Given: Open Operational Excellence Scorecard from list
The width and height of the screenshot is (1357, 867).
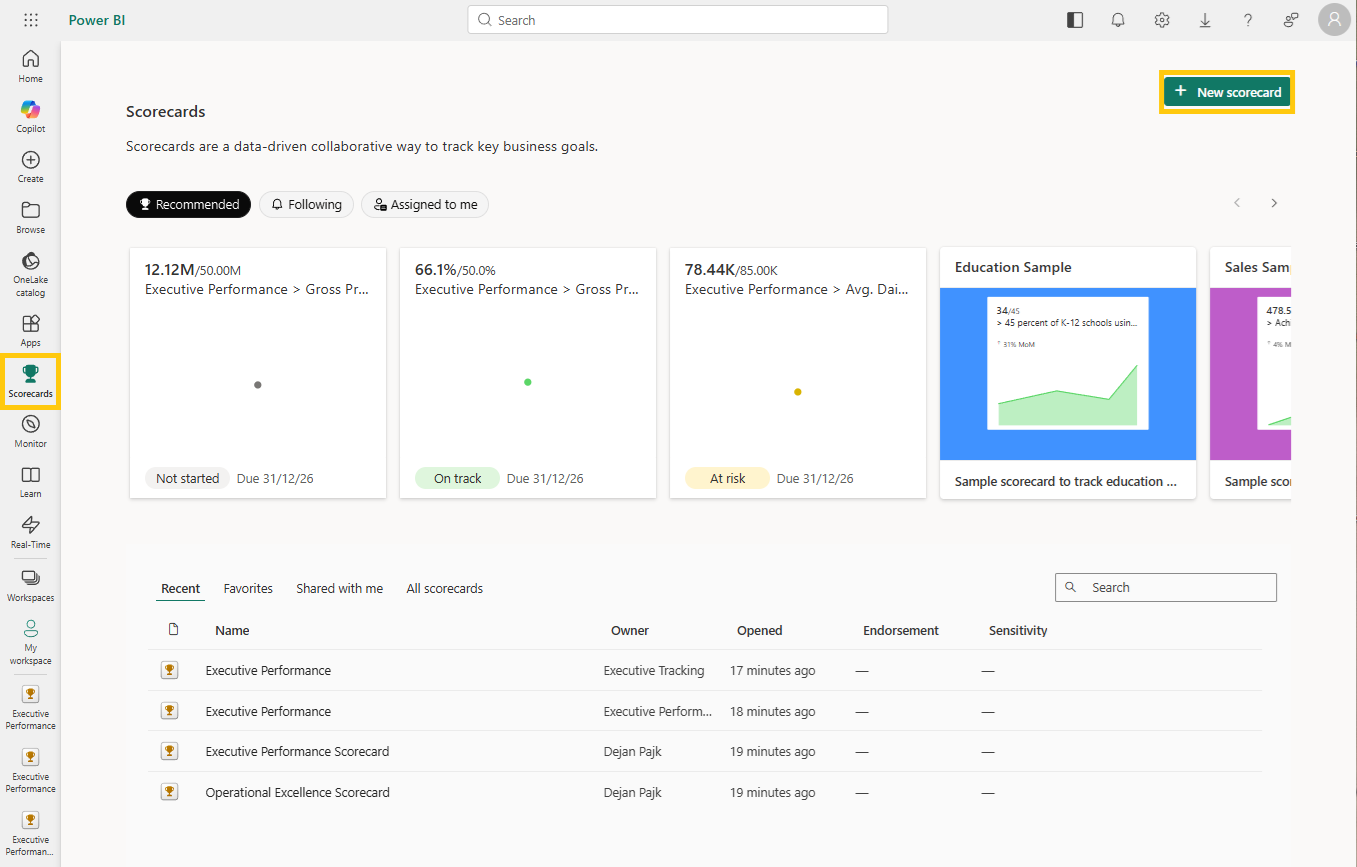Looking at the screenshot, I should 297,792.
